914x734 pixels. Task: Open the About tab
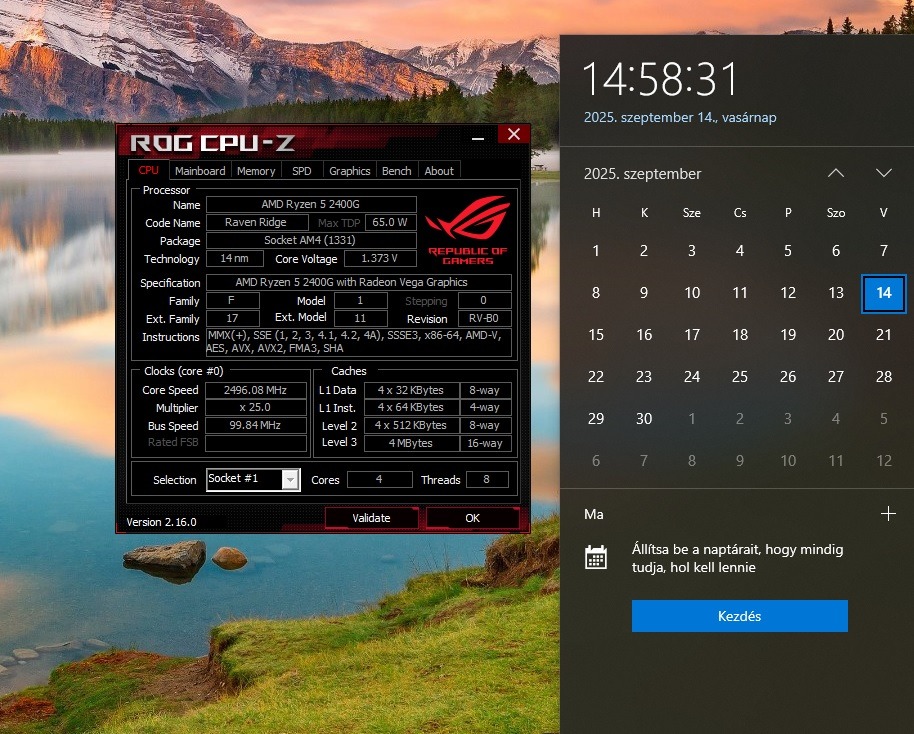click(439, 171)
